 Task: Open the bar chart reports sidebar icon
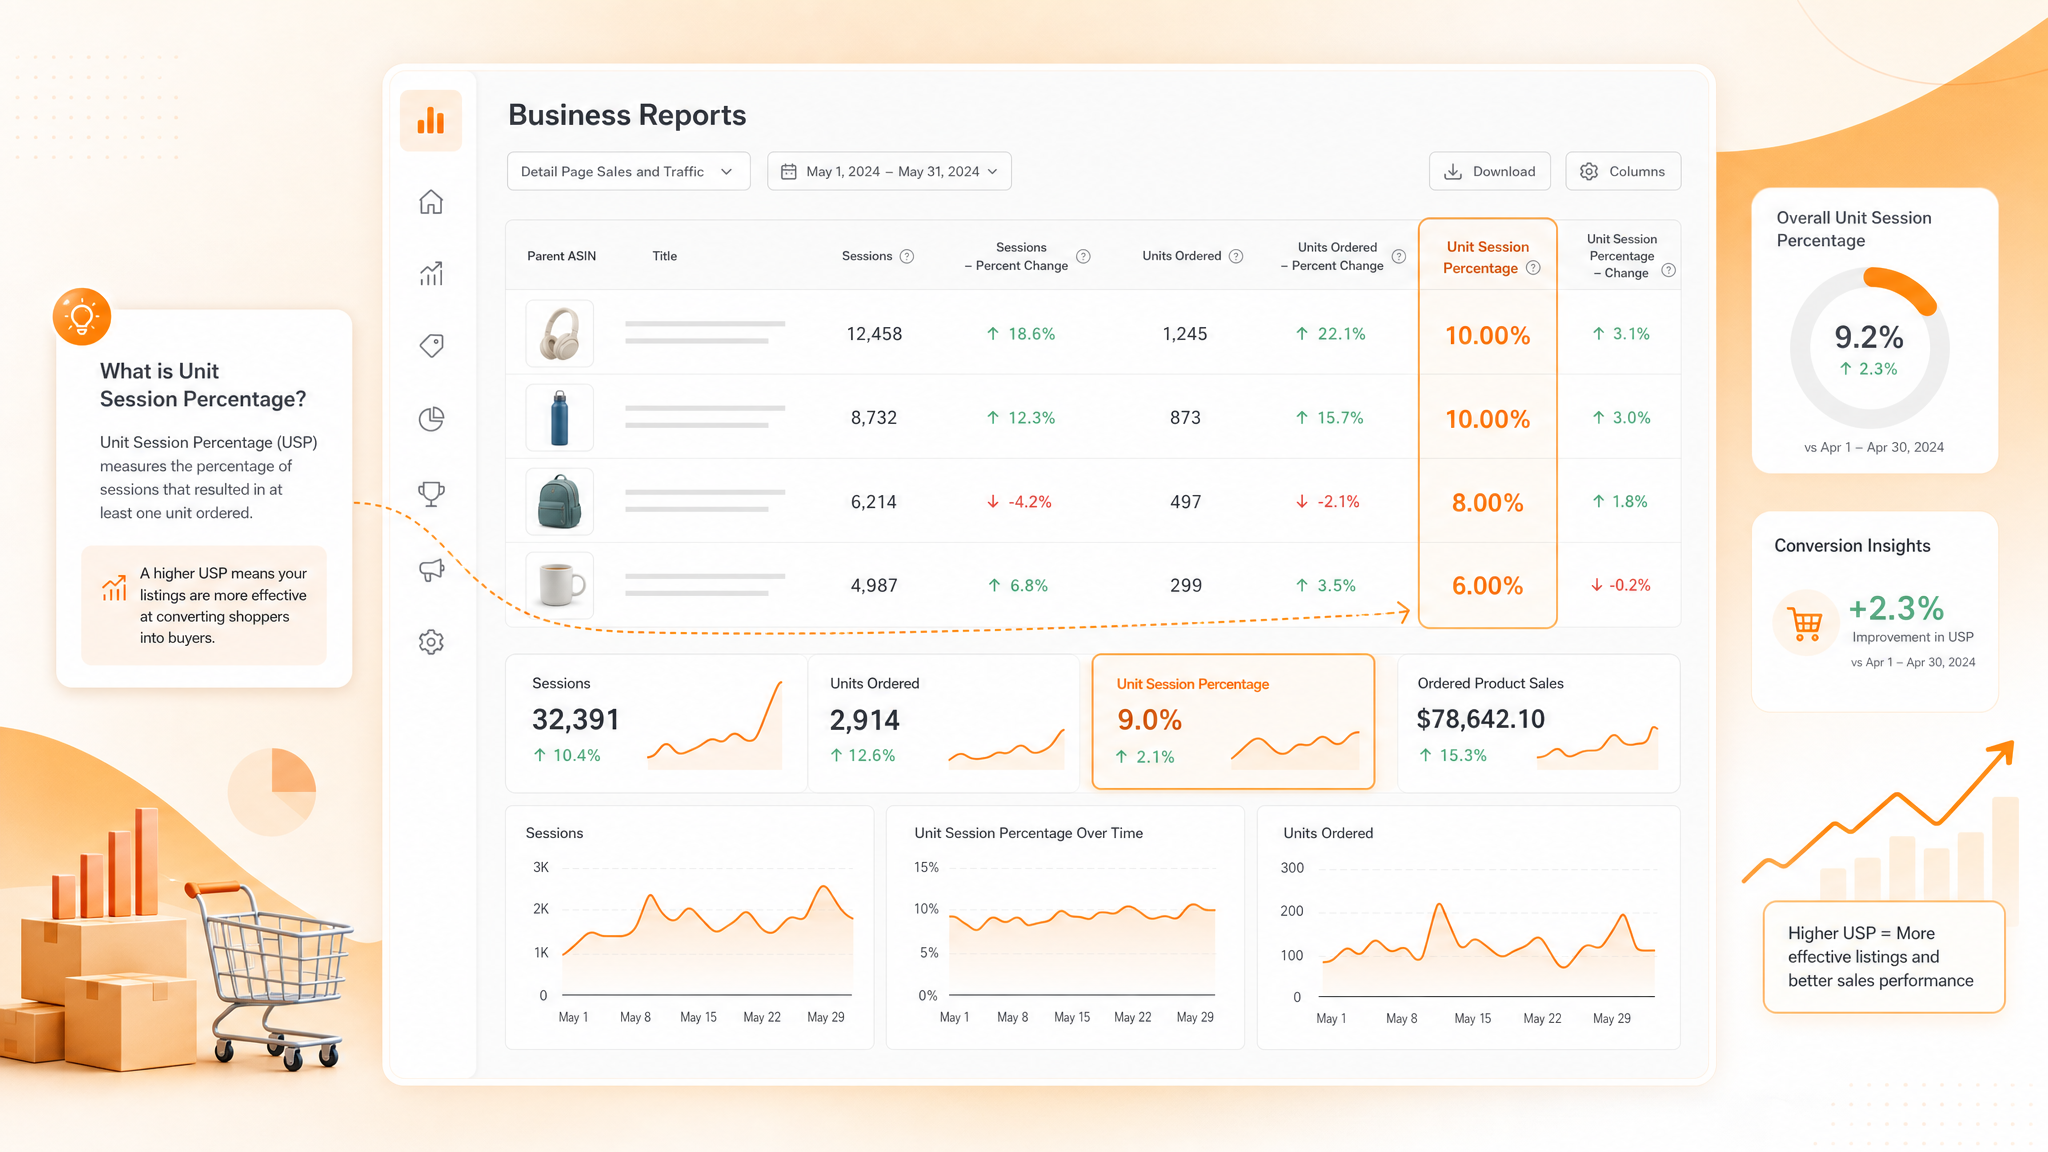(431, 121)
